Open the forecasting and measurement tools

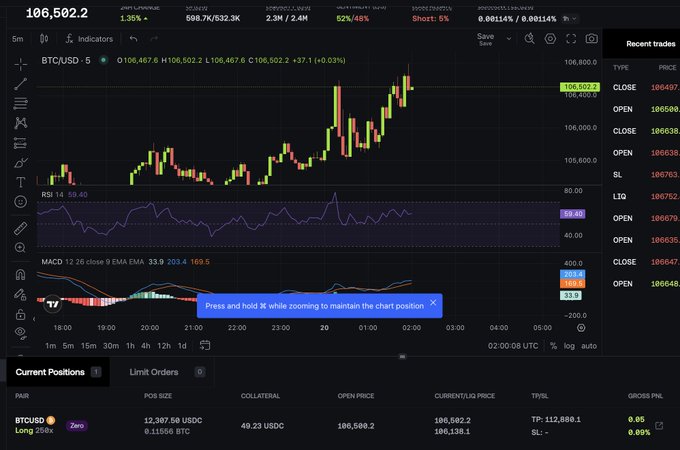click(20, 143)
